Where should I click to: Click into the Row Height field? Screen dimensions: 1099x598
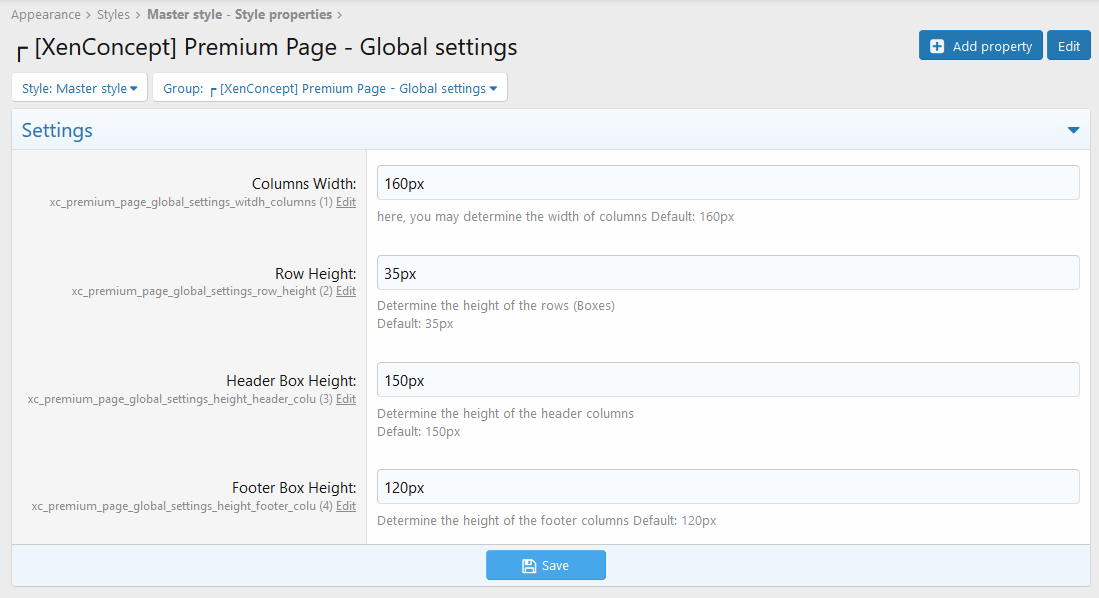click(728, 273)
